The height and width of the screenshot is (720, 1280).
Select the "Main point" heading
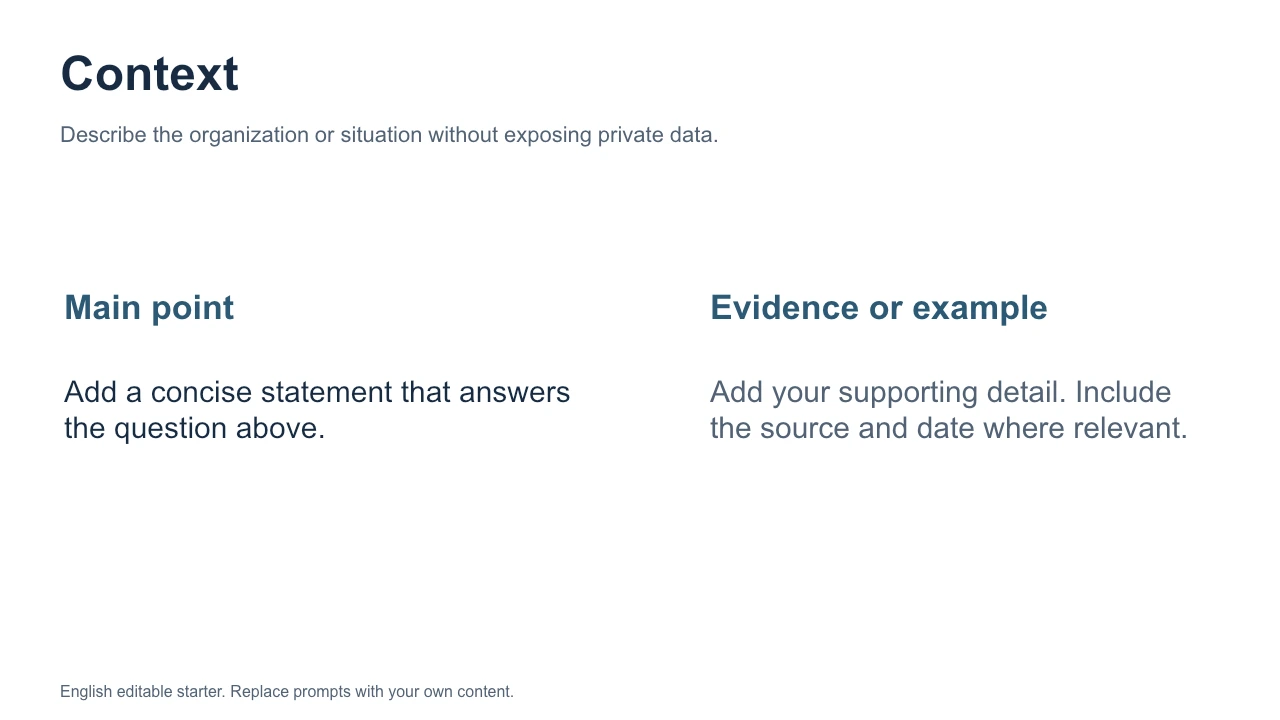(149, 308)
